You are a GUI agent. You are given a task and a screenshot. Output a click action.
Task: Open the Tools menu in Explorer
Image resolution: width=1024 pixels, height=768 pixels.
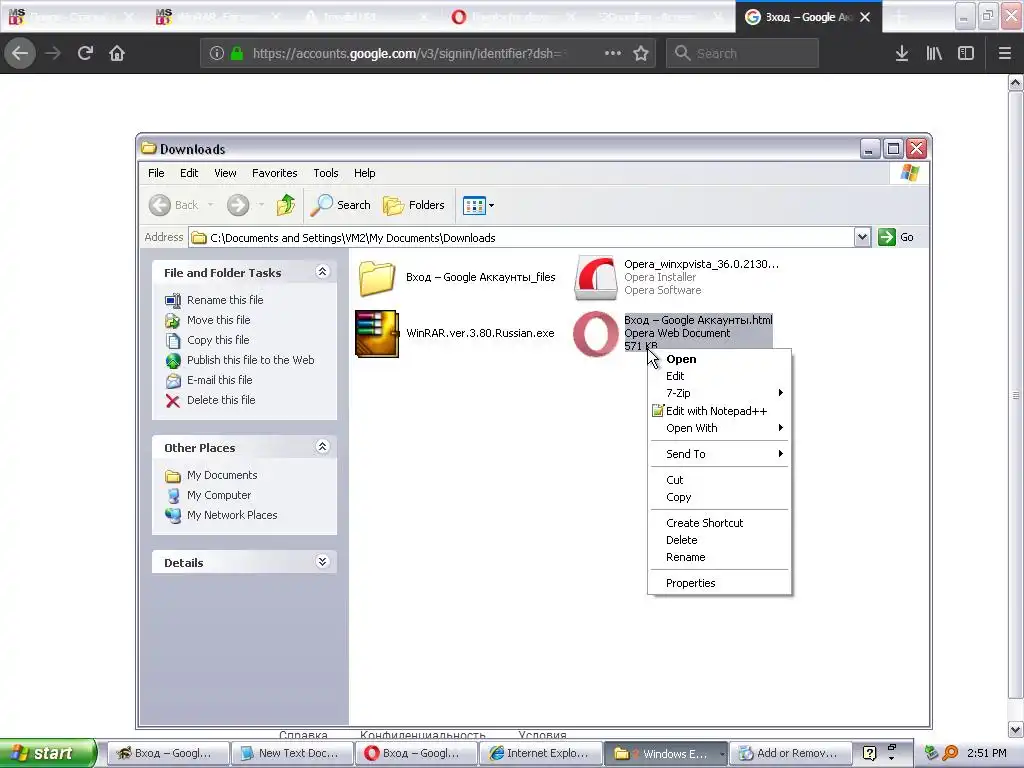[325, 173]
